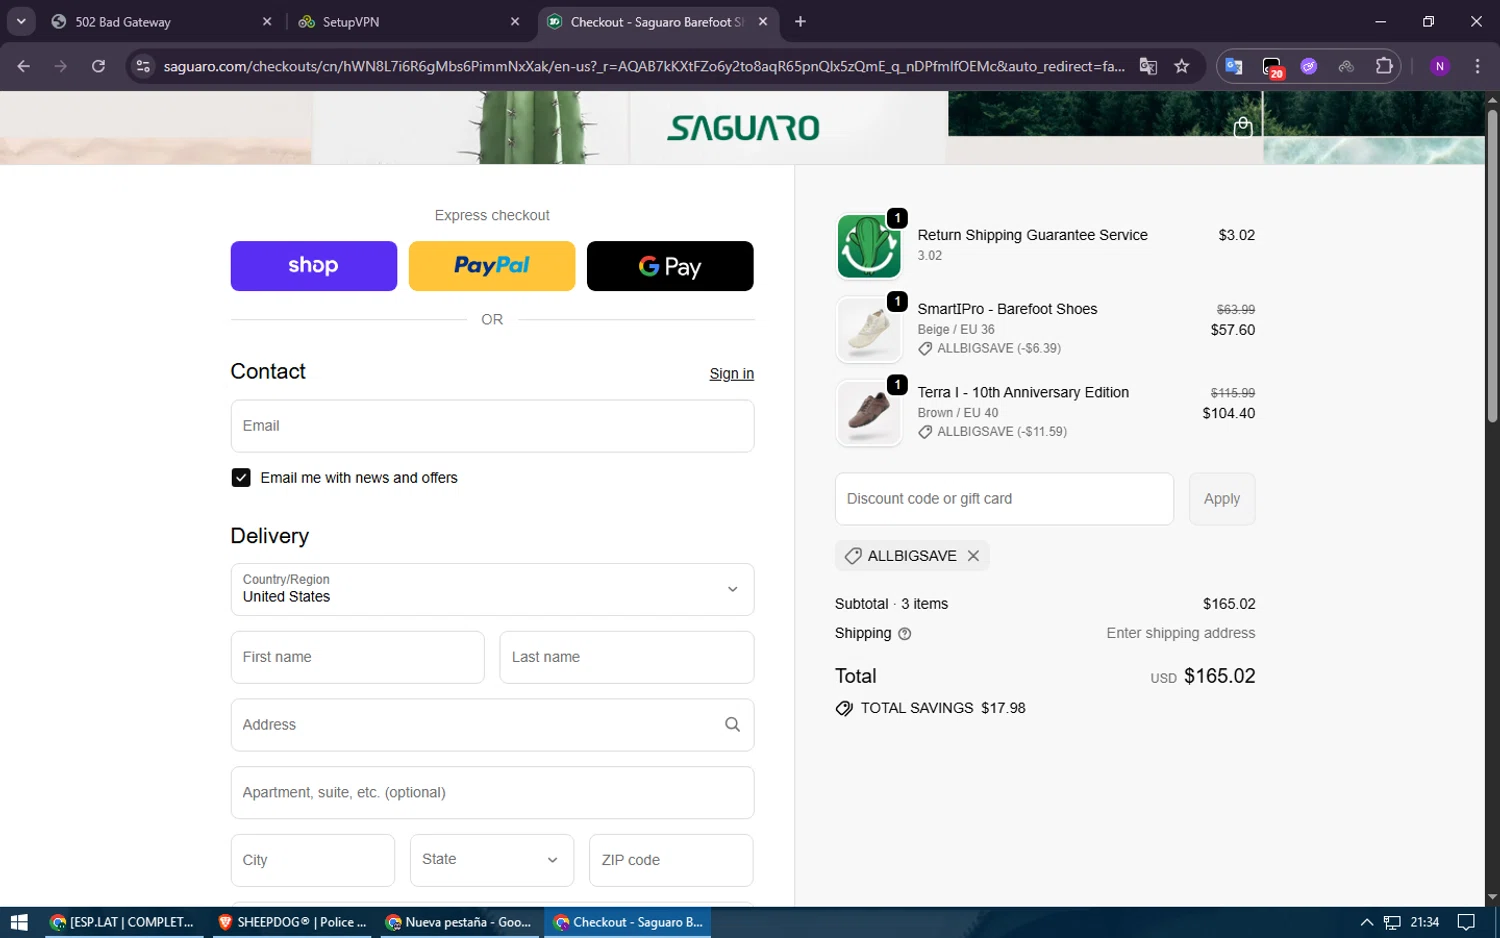
Task: Click the extension icon with red 20 badge
Action: 1272,67
